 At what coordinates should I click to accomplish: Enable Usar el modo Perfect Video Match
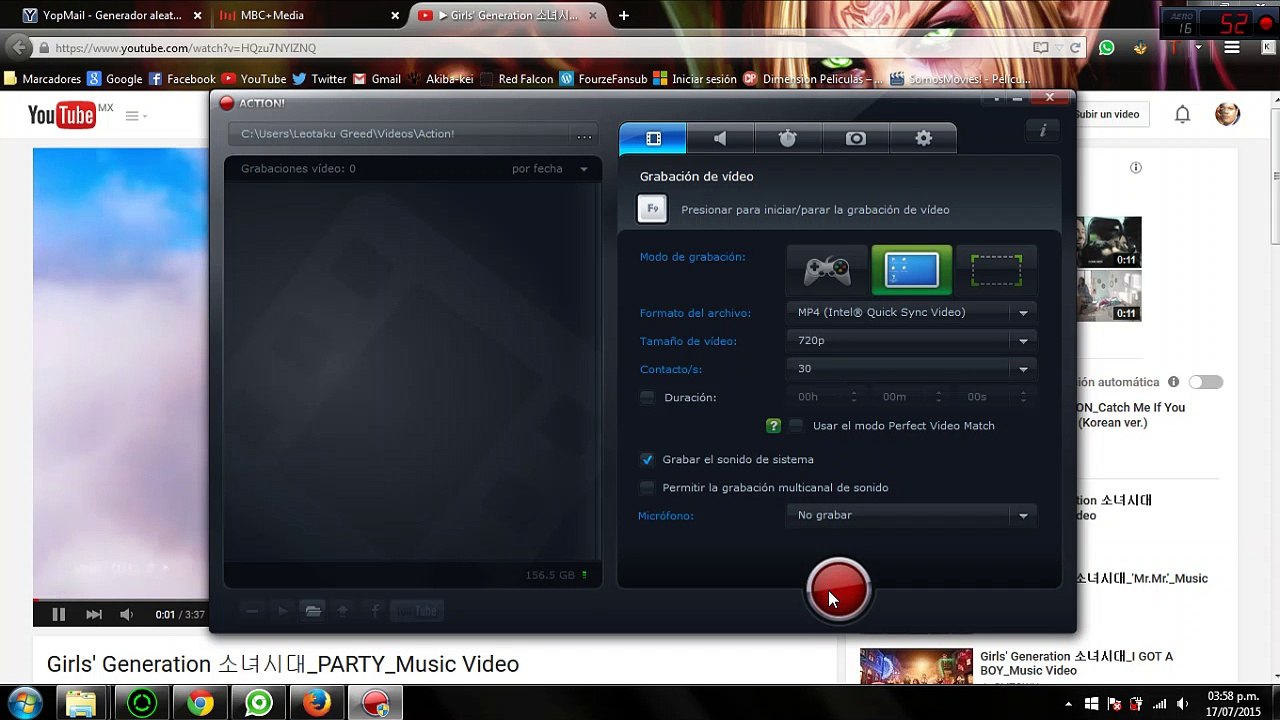(796, 426)
